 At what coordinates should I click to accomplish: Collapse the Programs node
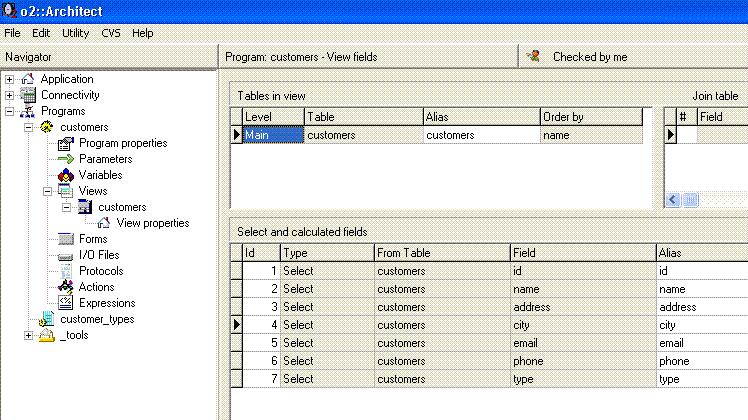click(x=10, y=112)
